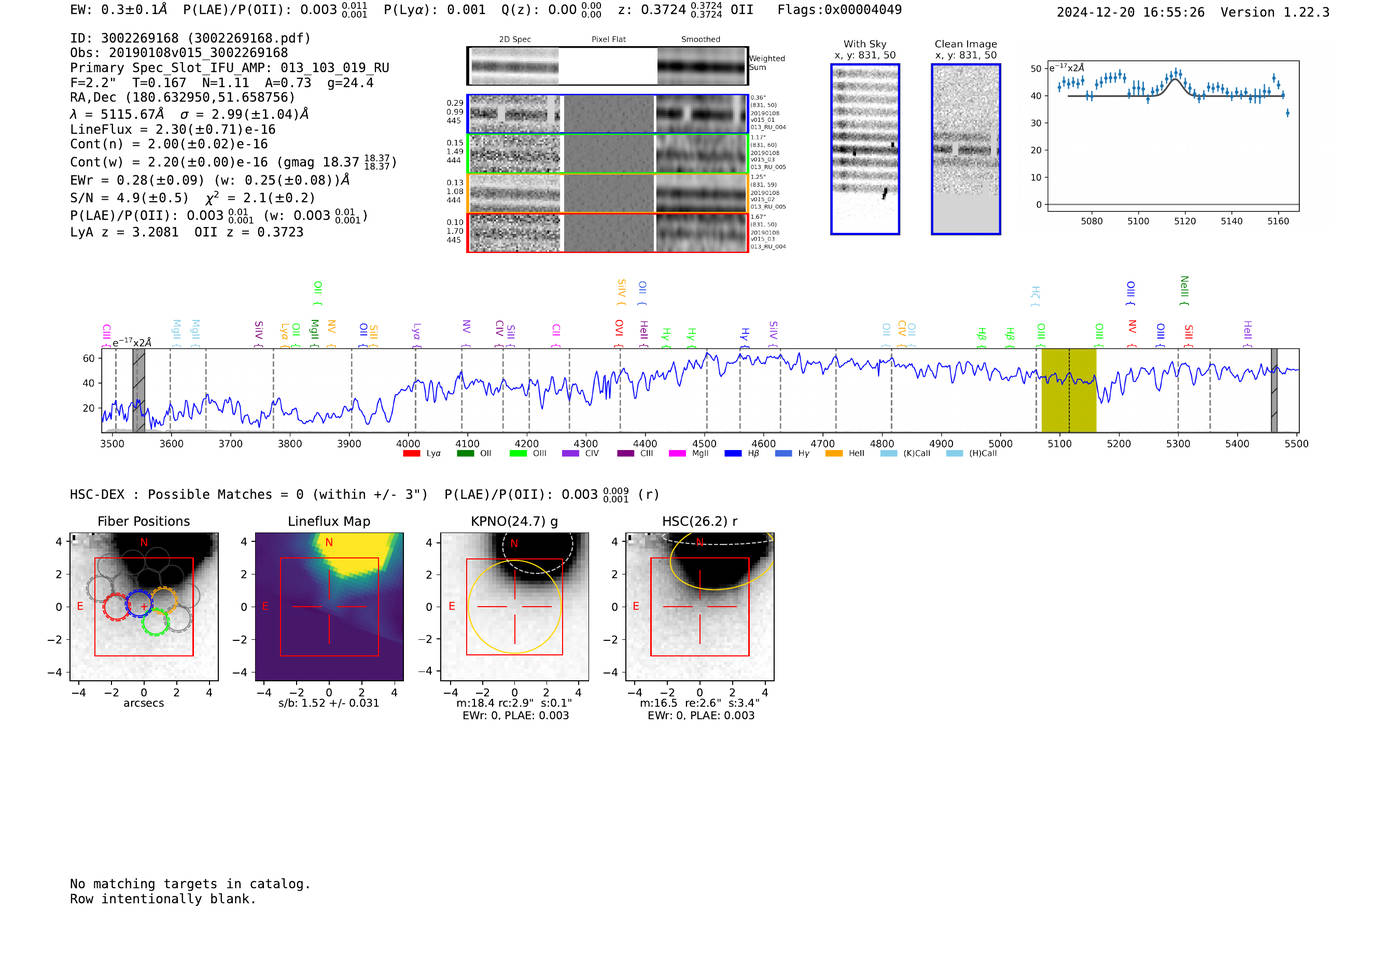This screenshot has height=953, width=1400.
Task: Click the s/b: 1.52 +/- 0.031 caption
Action: pyautogui.click(x=329, y=703)
